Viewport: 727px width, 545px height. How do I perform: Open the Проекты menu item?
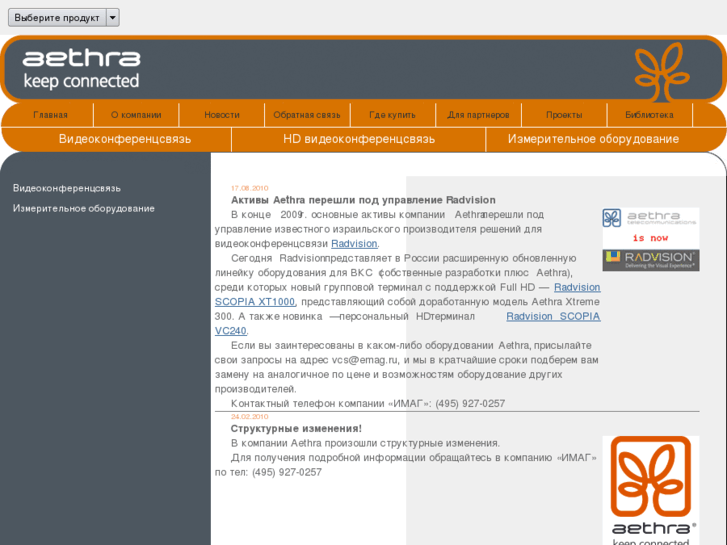click(x=564, y=115)
